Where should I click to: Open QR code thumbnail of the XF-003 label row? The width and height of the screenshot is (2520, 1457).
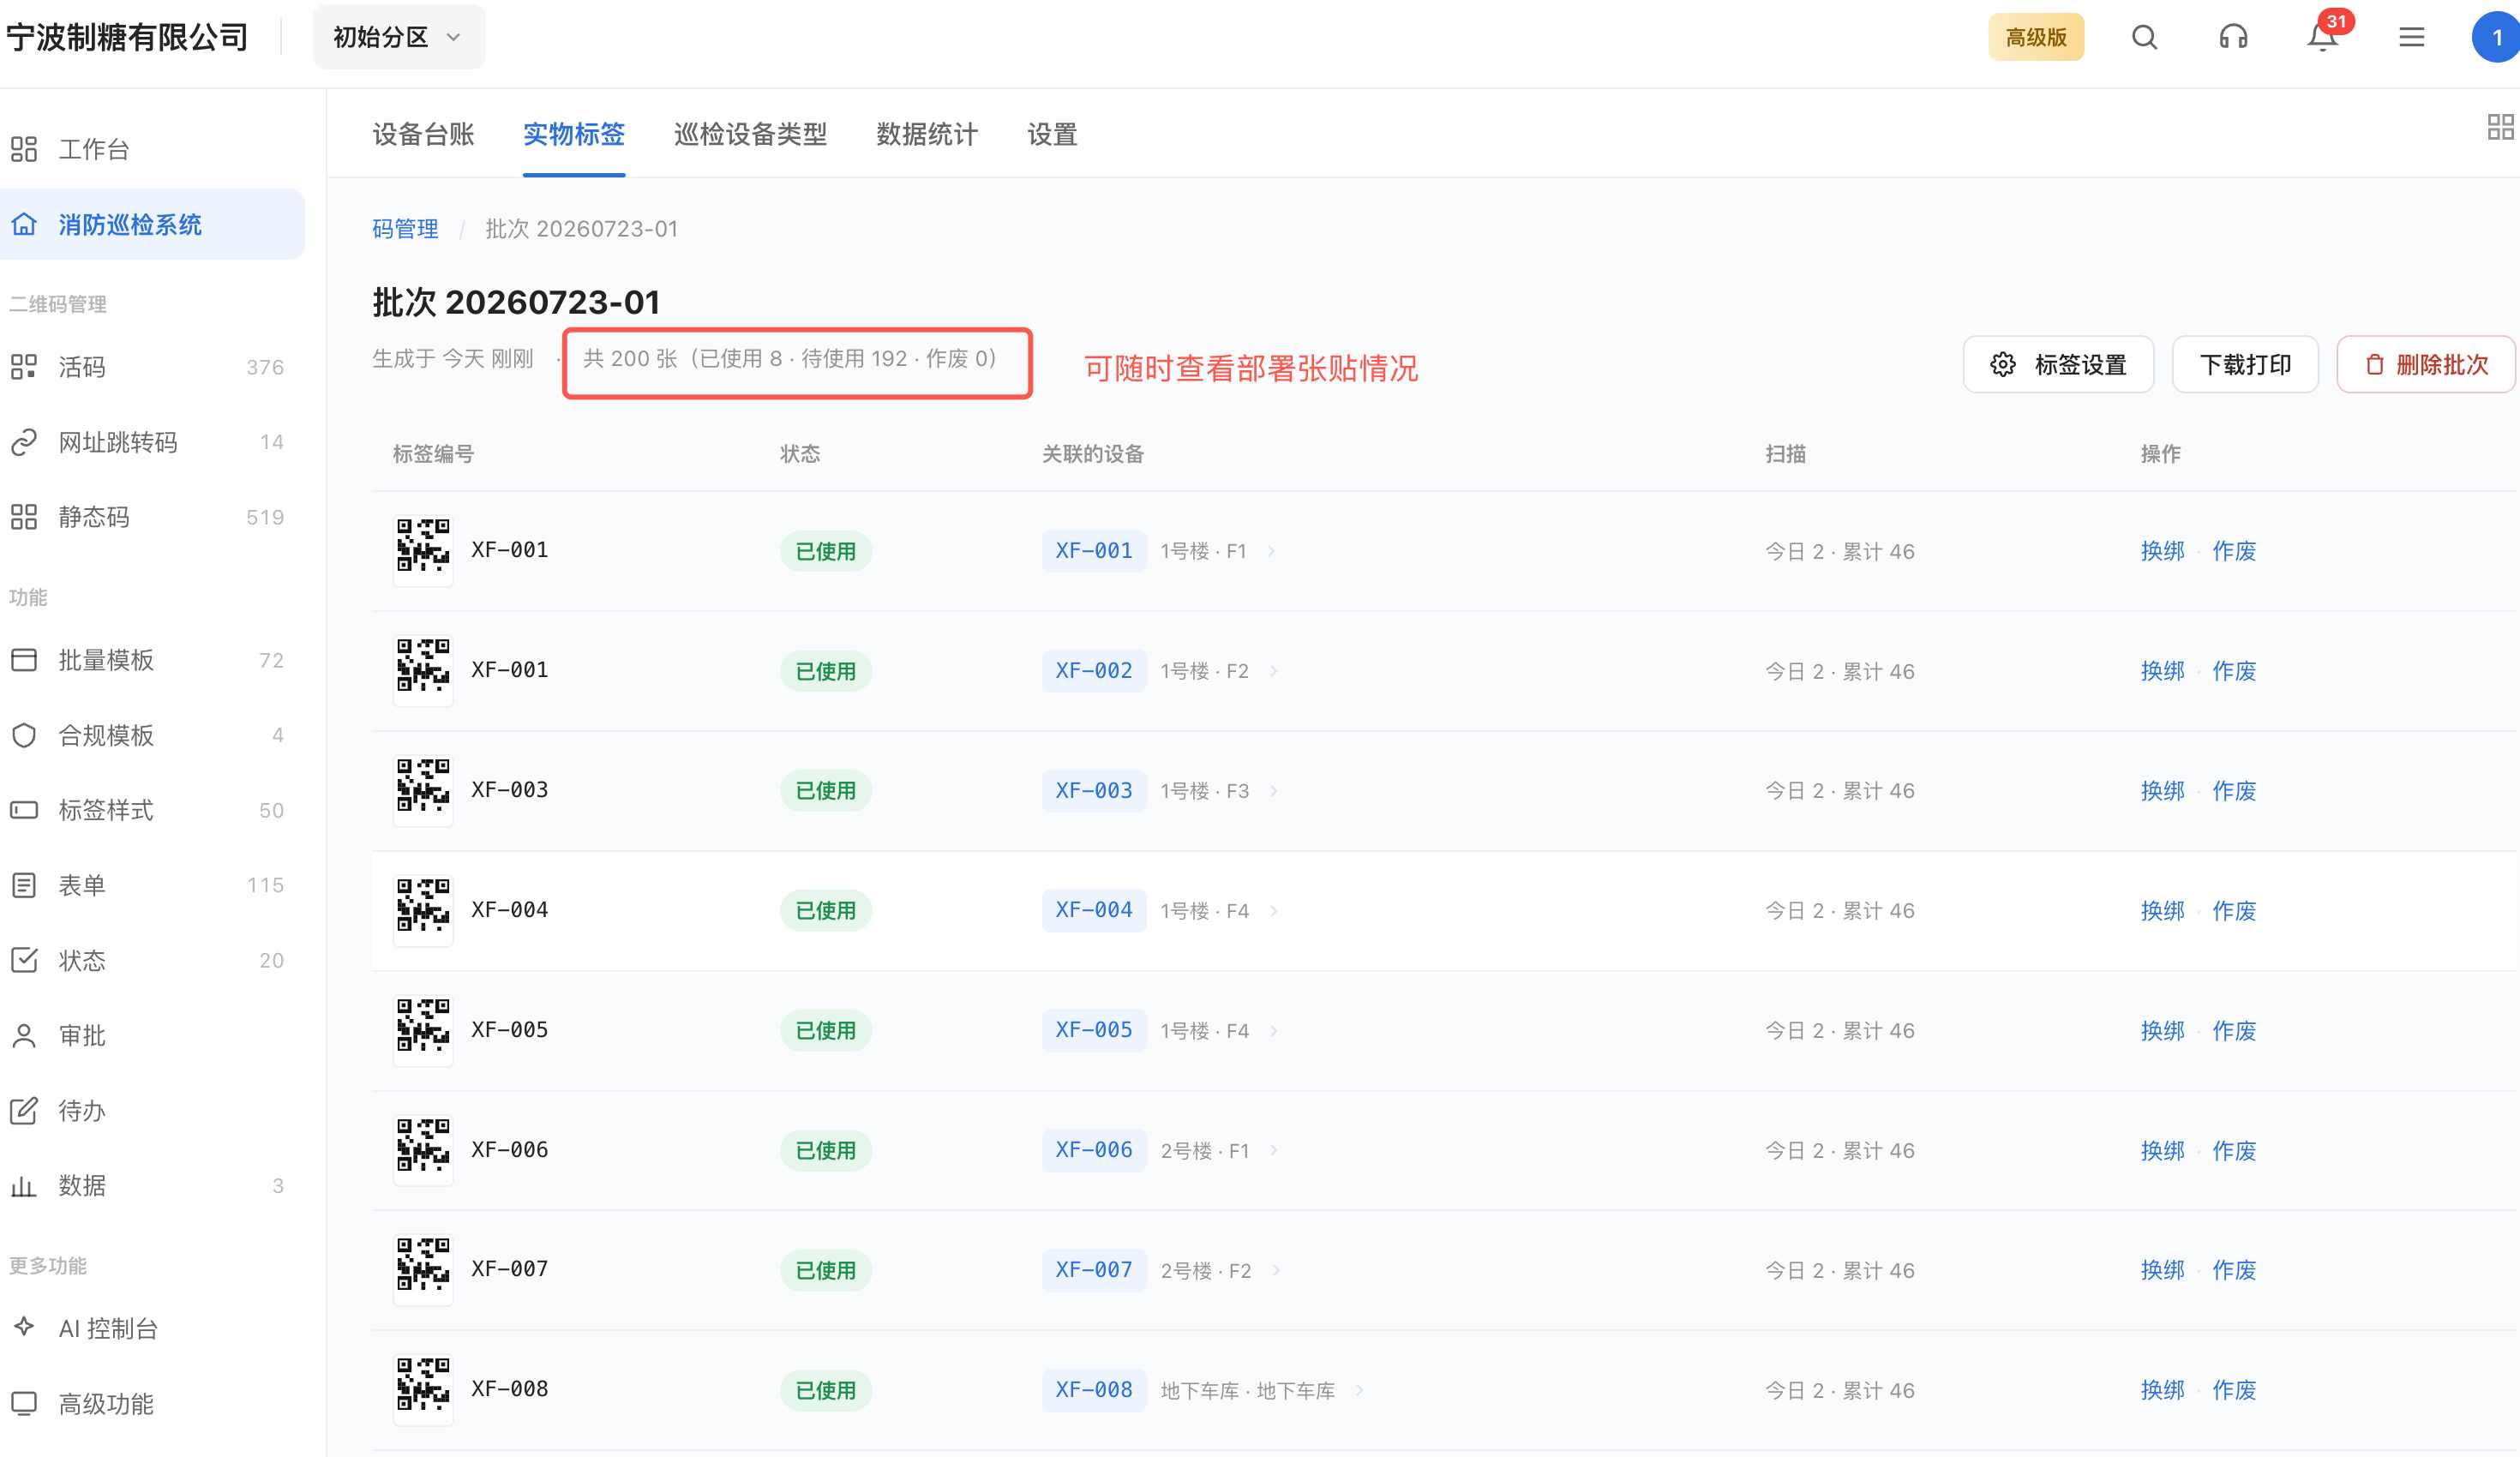pyautogui.click(x=423, y=789)
